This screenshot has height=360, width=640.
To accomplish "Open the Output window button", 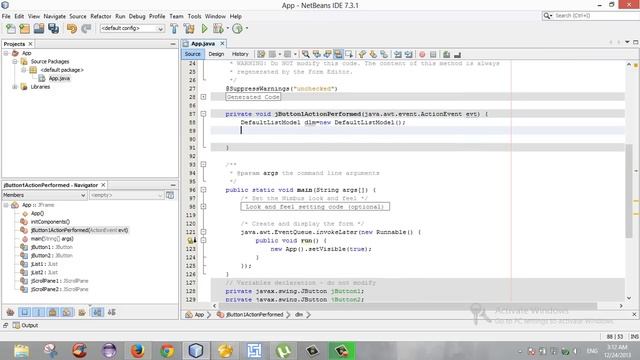I will tap(25, 325).
